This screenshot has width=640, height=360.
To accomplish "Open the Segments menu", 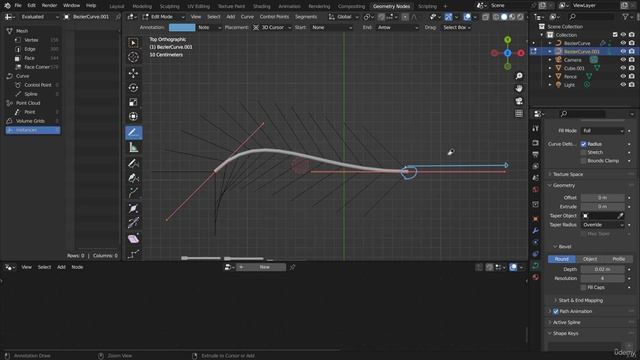I will 306,17.
